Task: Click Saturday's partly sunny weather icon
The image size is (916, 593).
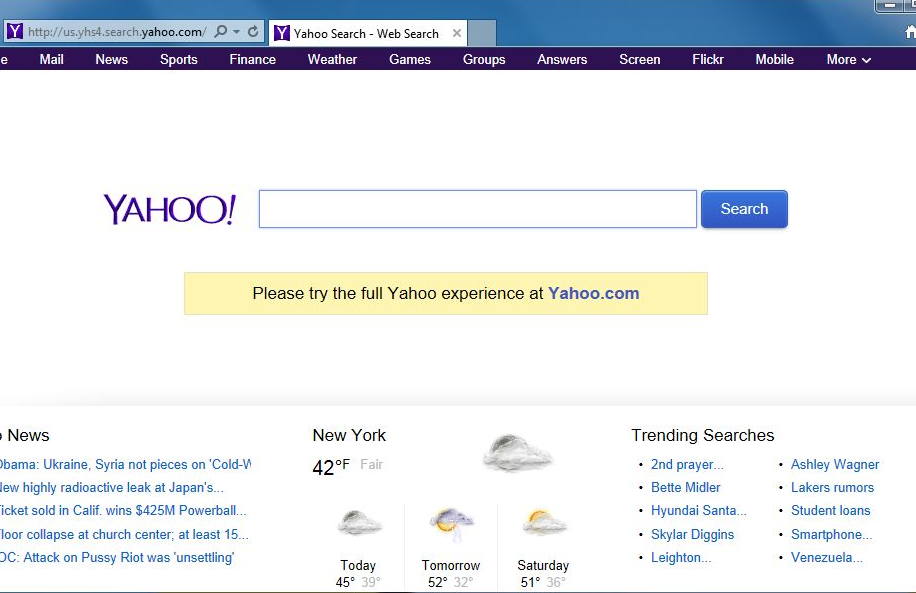Action: point(543,522)
